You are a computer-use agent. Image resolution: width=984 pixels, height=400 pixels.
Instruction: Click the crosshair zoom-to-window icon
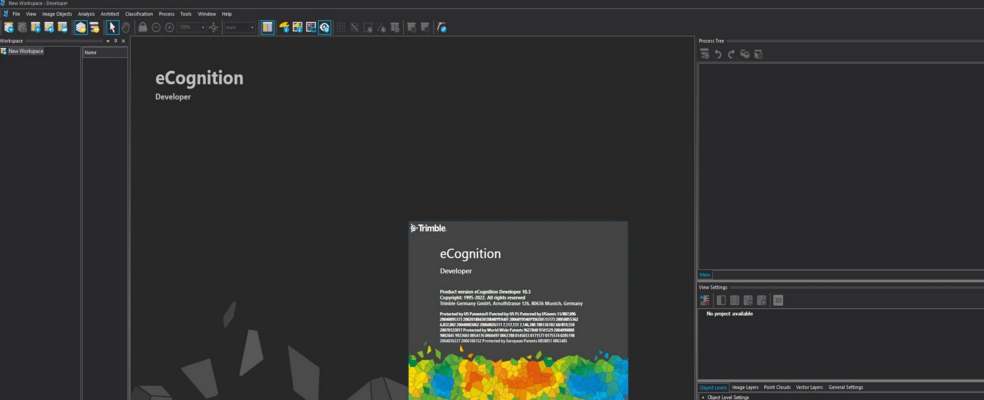coord(213,27)
